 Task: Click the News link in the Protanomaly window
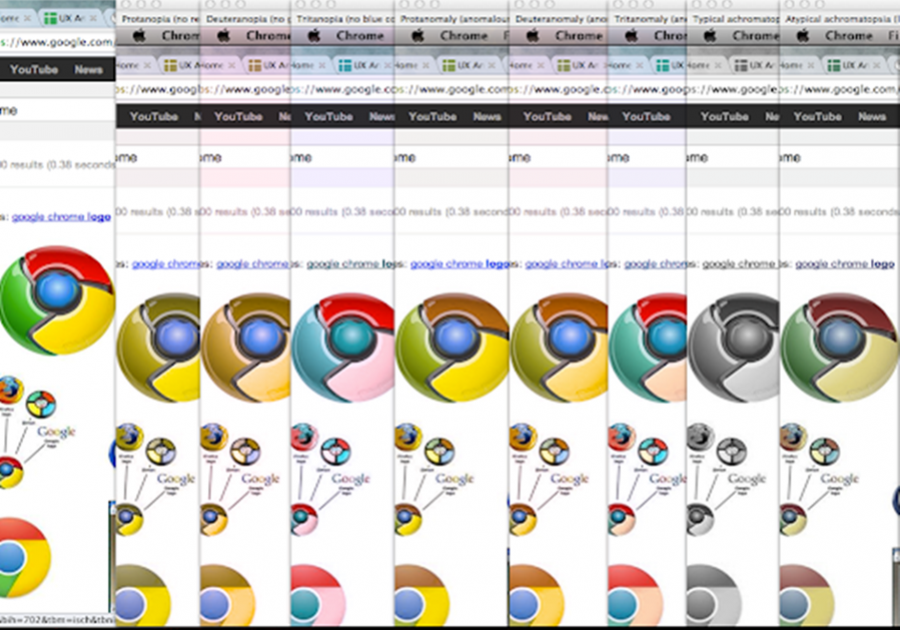click(487, 116)
